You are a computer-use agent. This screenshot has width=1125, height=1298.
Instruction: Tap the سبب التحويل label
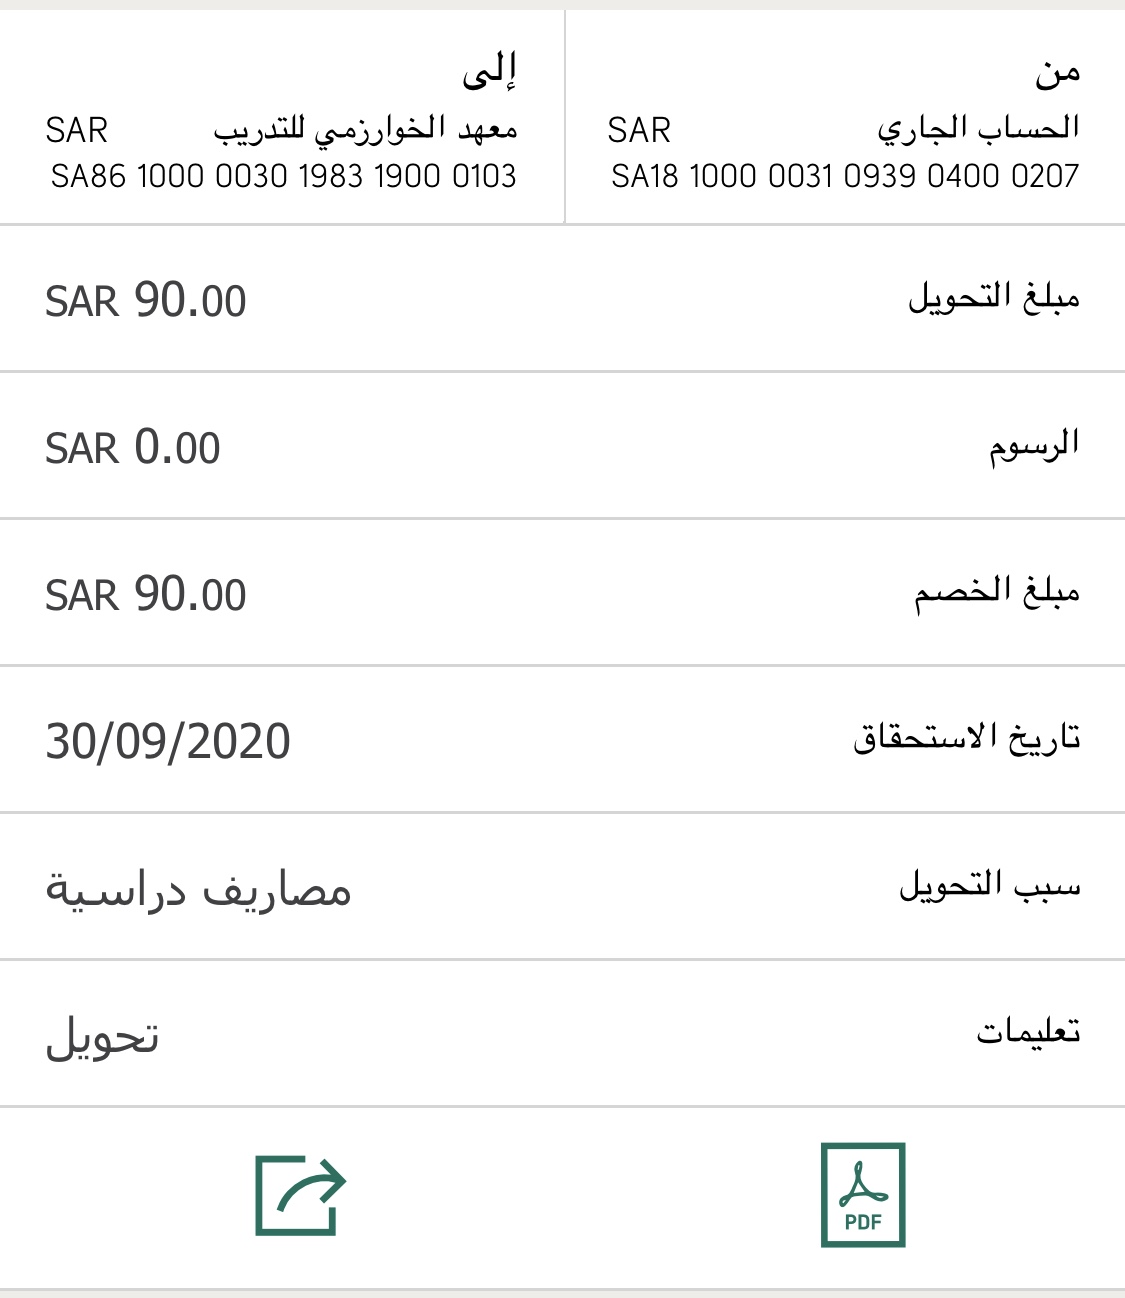989,886
